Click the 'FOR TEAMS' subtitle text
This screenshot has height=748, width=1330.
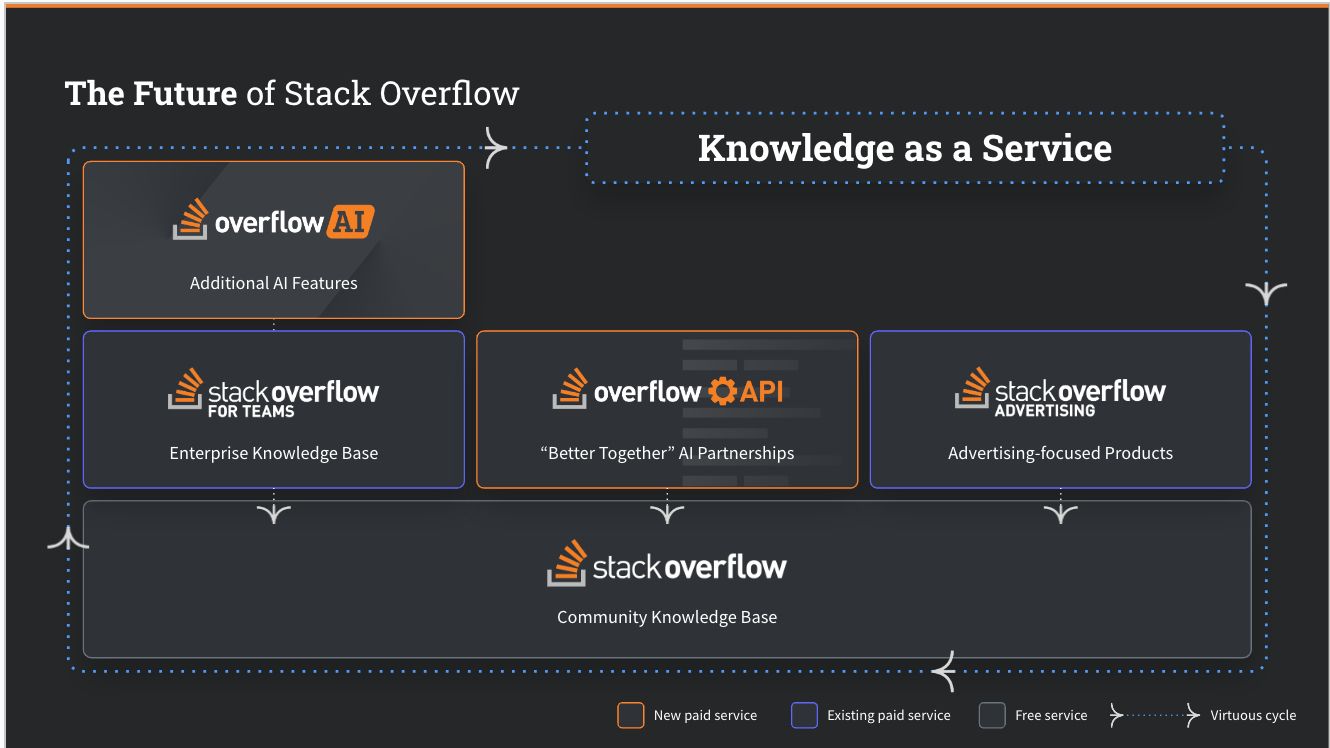(251, 411)
